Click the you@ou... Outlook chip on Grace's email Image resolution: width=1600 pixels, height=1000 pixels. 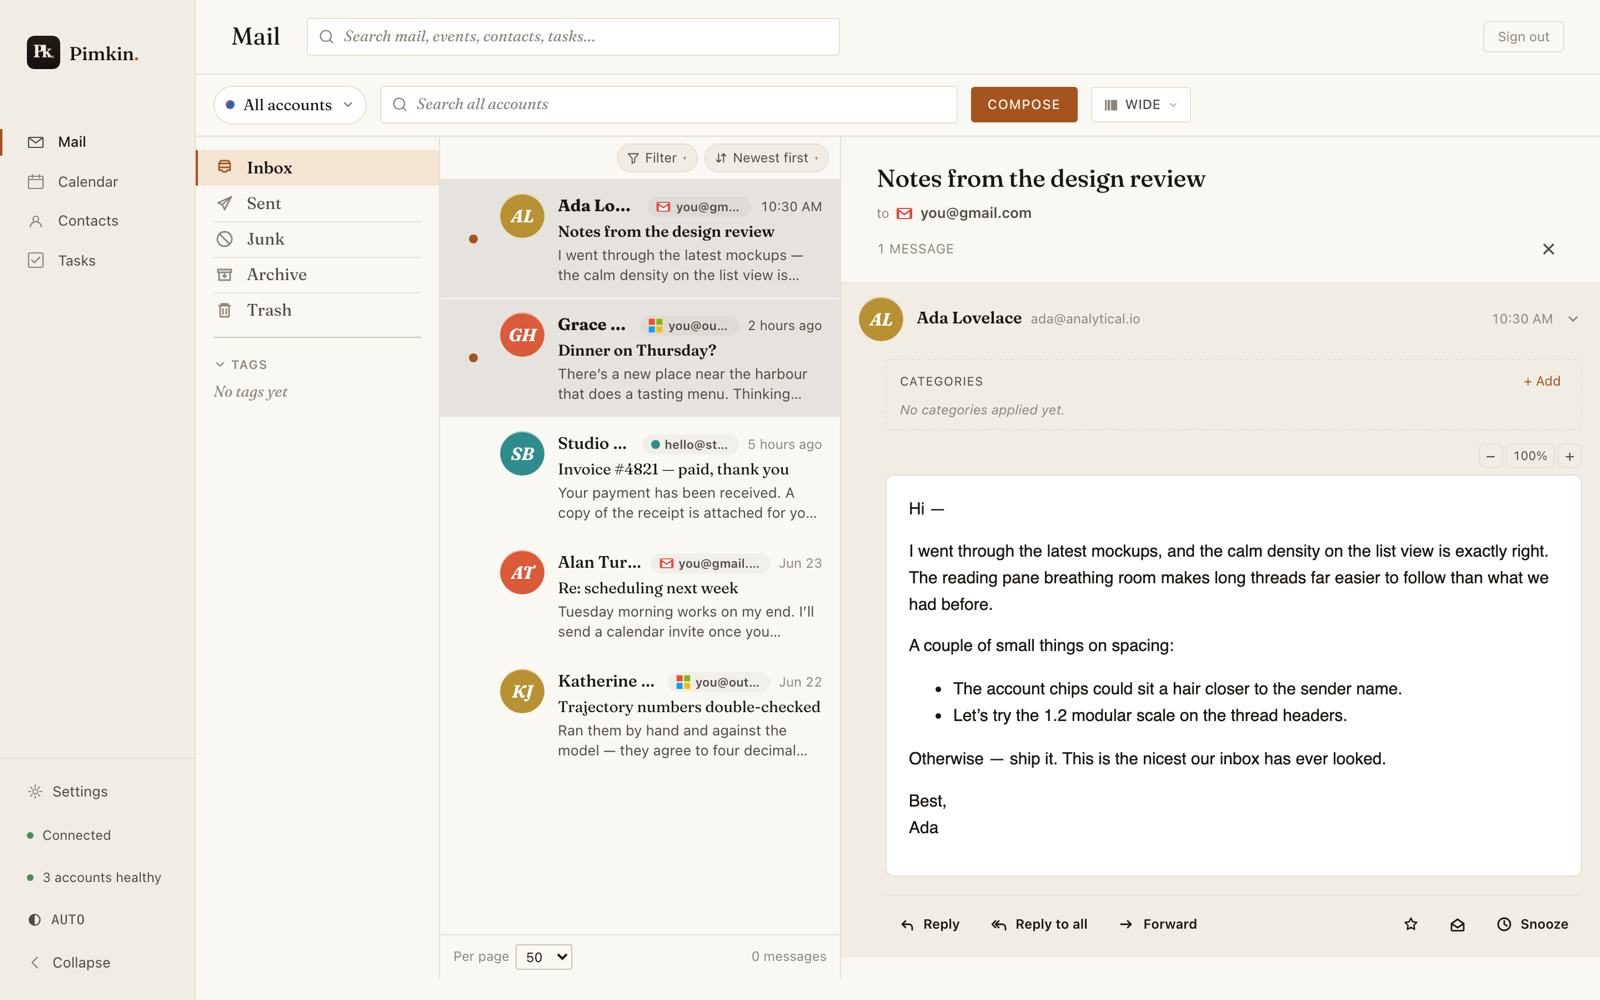688,326
